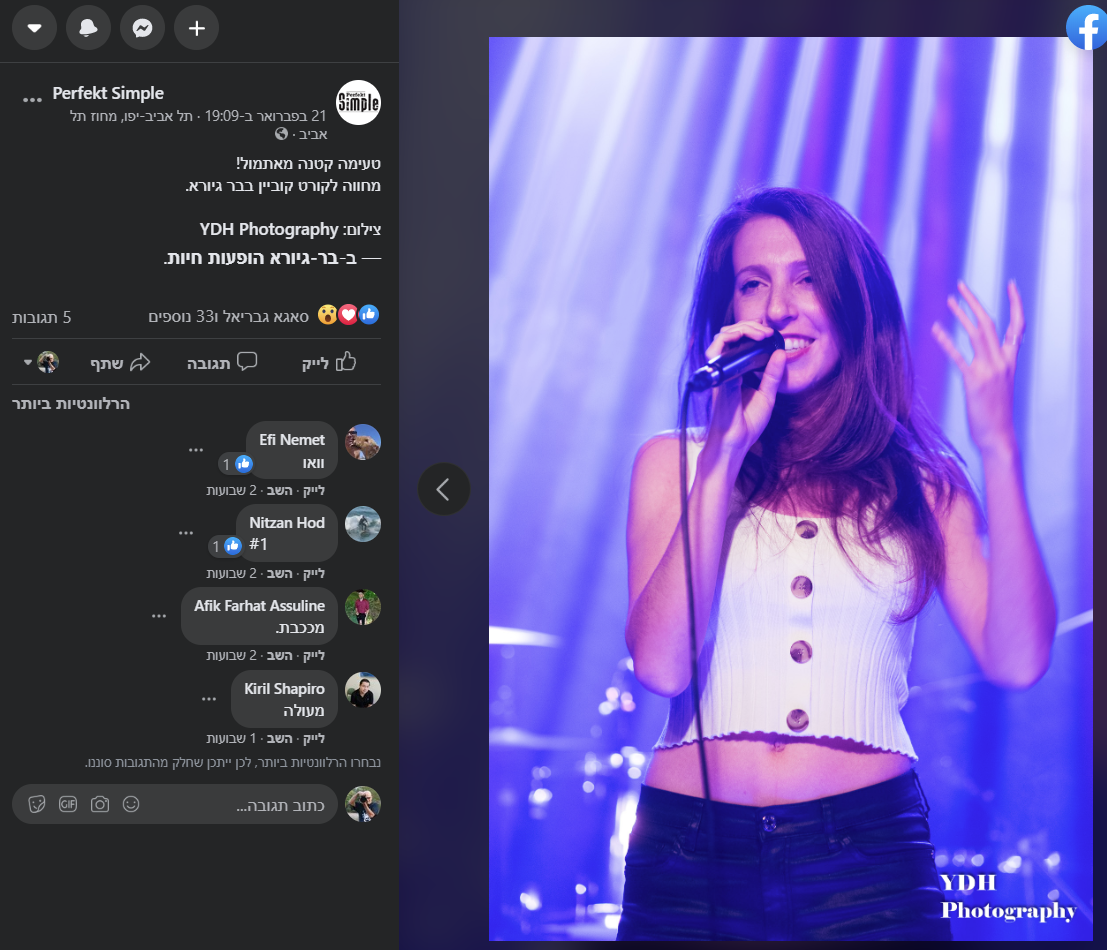Add a GIF to the comment
This screenshot has height=950, width=1107.
[x=68, y=804]
